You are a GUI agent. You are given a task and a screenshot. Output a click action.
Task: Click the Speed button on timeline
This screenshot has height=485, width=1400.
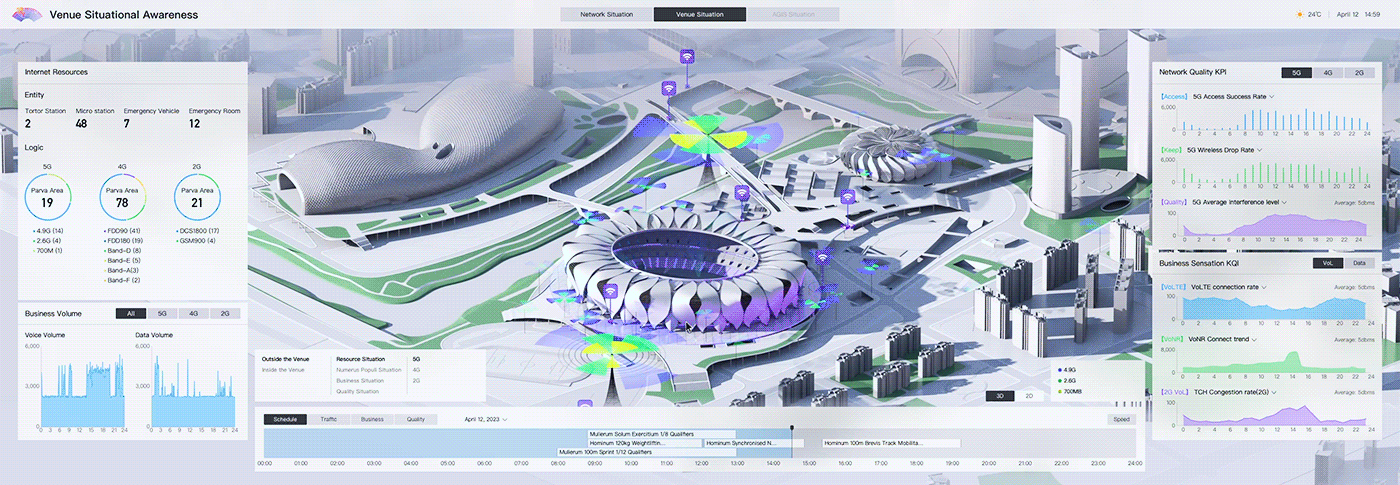click(x=1122, y=420)
